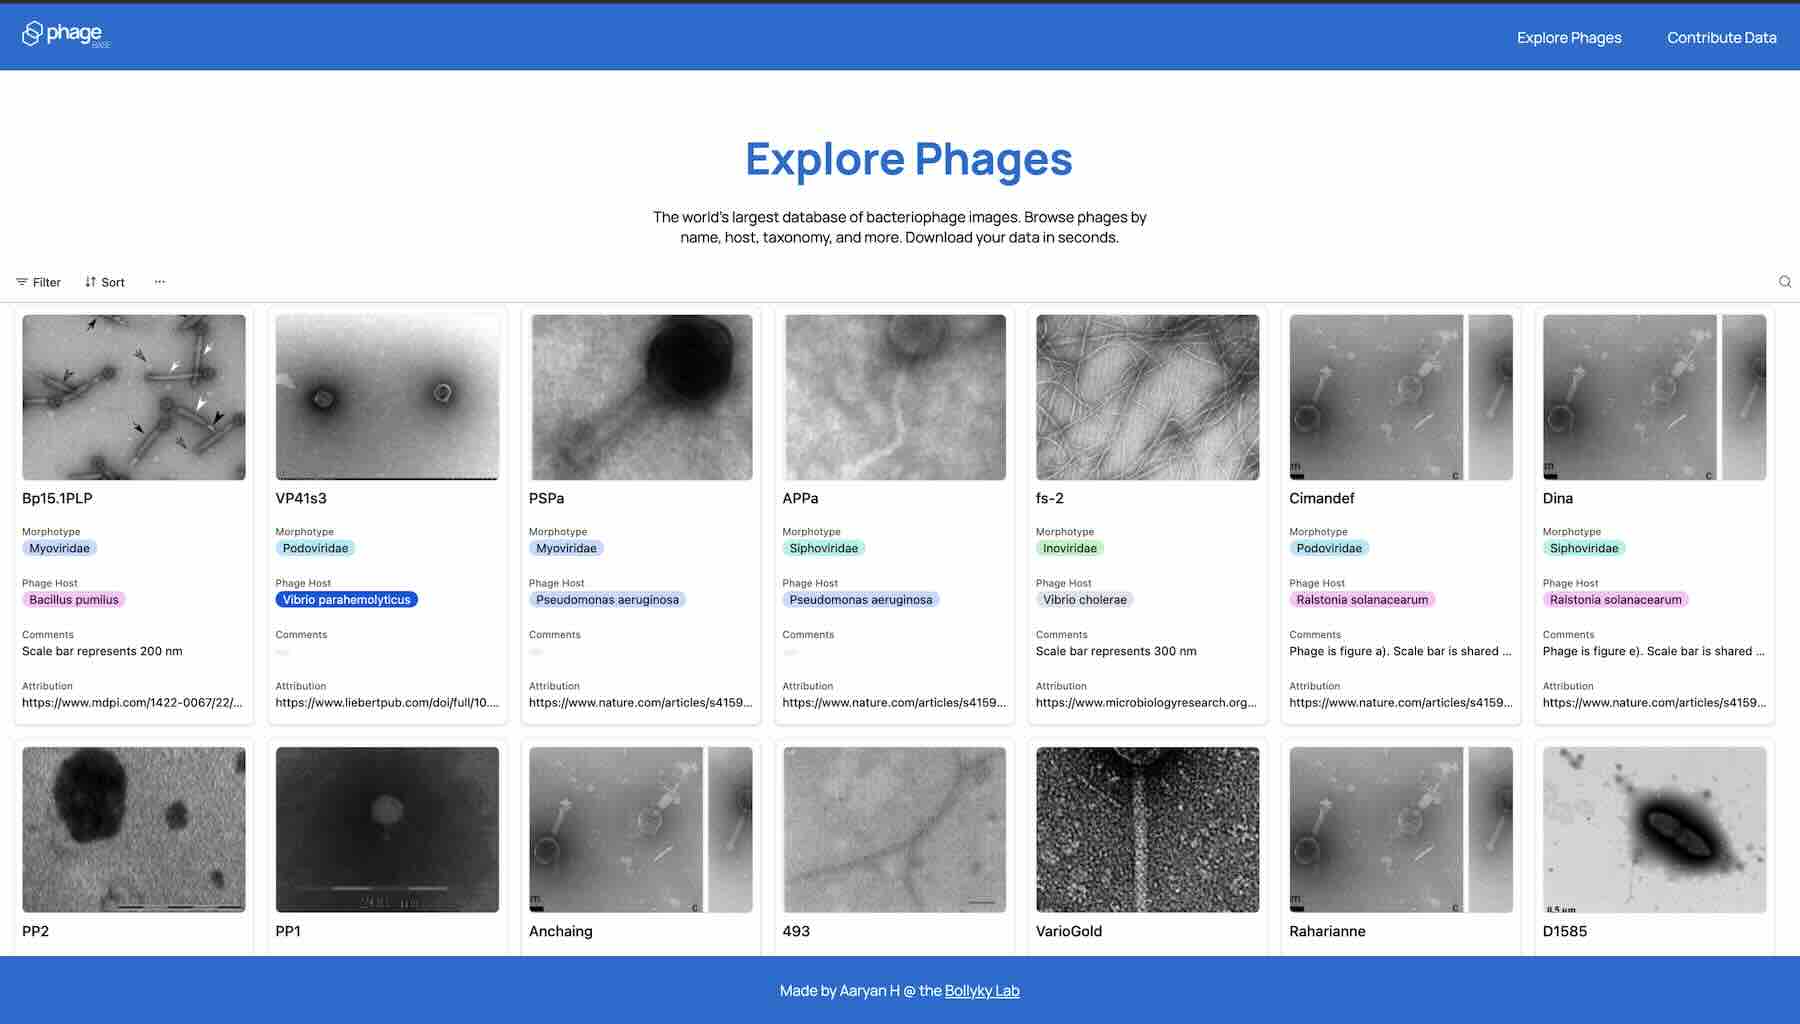The image size is (1800, 1024).
Task: Select APPa's Pseudomonas aeruginosa host tag
Action: point(861,600)
